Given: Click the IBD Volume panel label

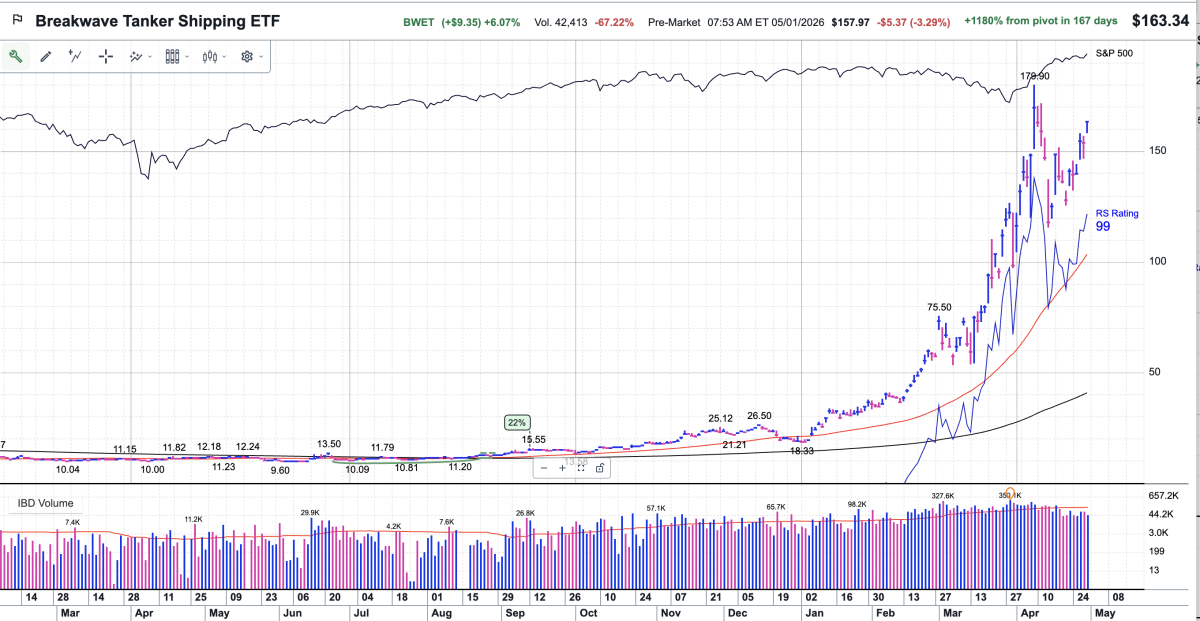Looking at the screenshot, I should click(x=44, y=503).
